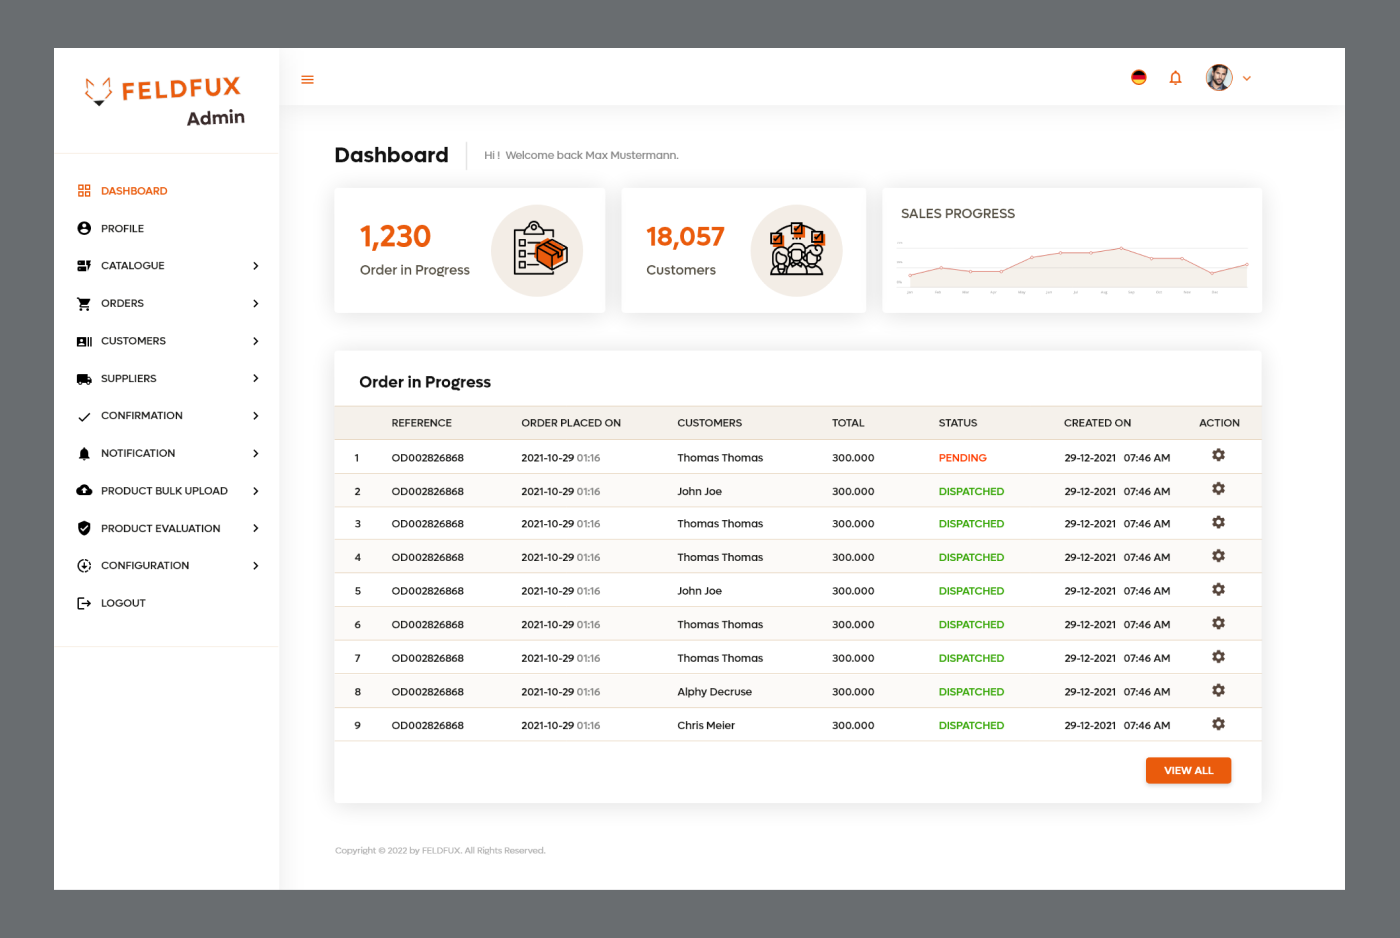Click the customers group icon in card
The width and height of the screenshot is (1400, 938).
pyautogui.click(x=796, y=251)
